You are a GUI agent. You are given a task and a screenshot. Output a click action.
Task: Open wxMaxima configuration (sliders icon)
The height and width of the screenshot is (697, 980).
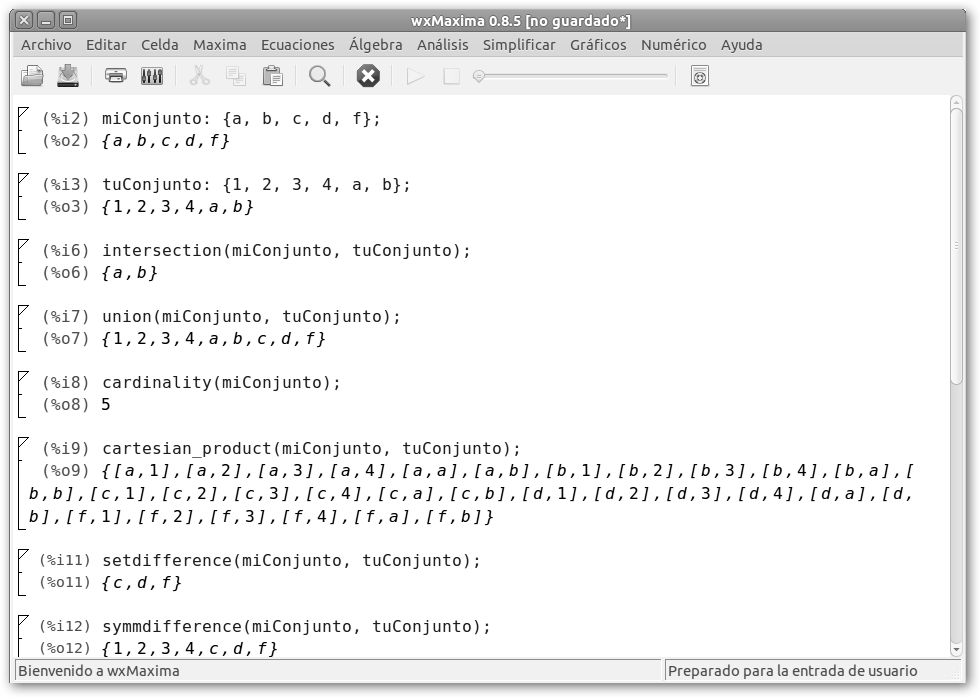(152, 76)
